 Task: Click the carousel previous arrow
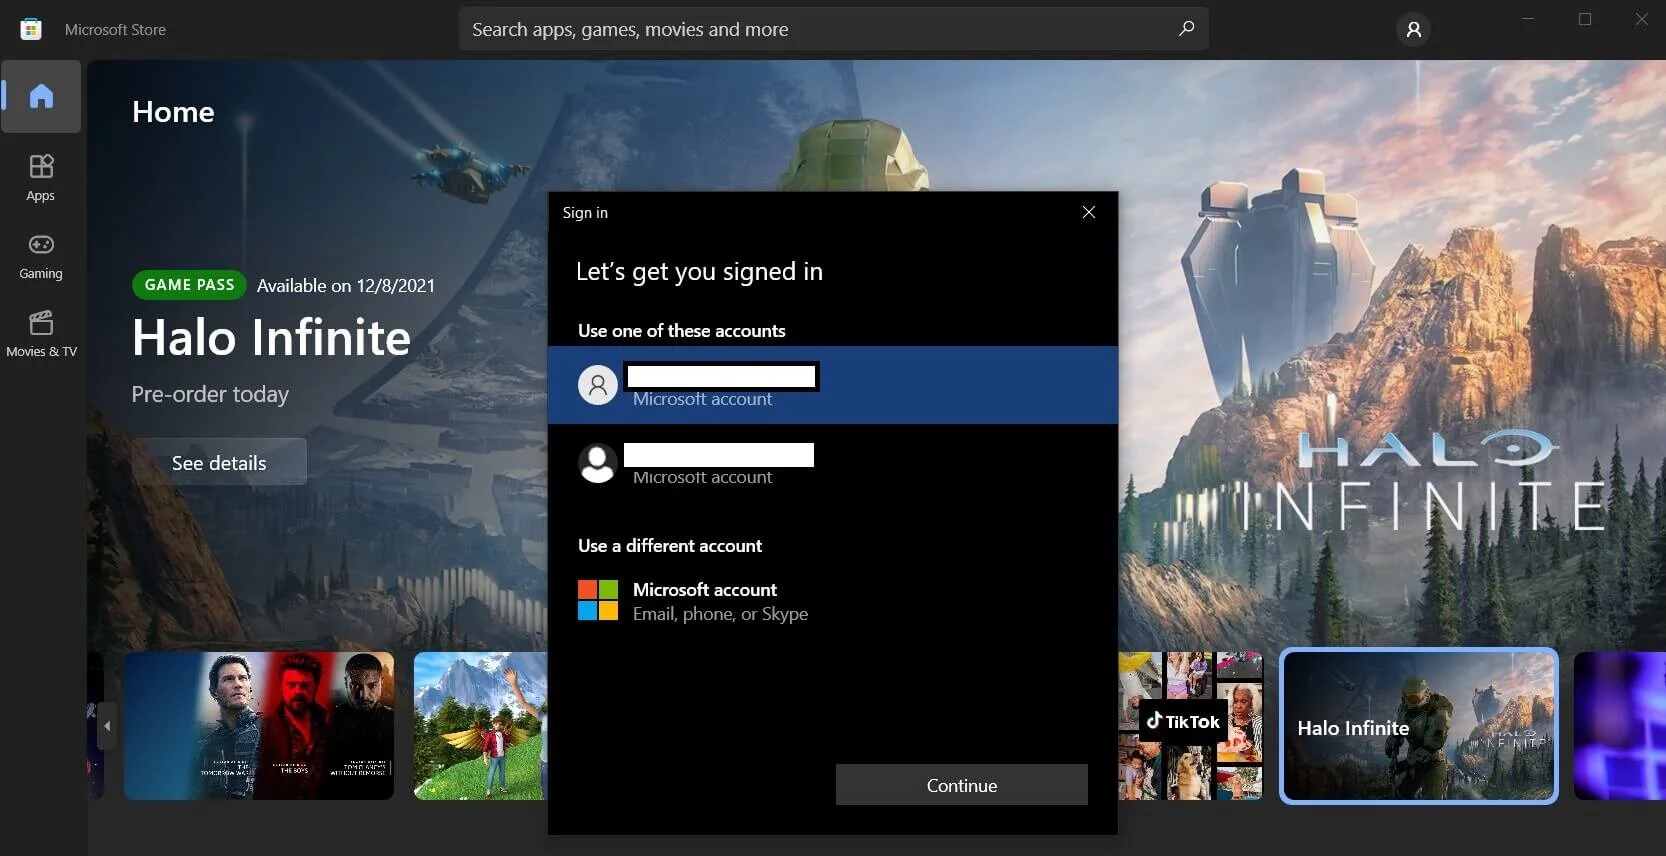coord(107,726)
